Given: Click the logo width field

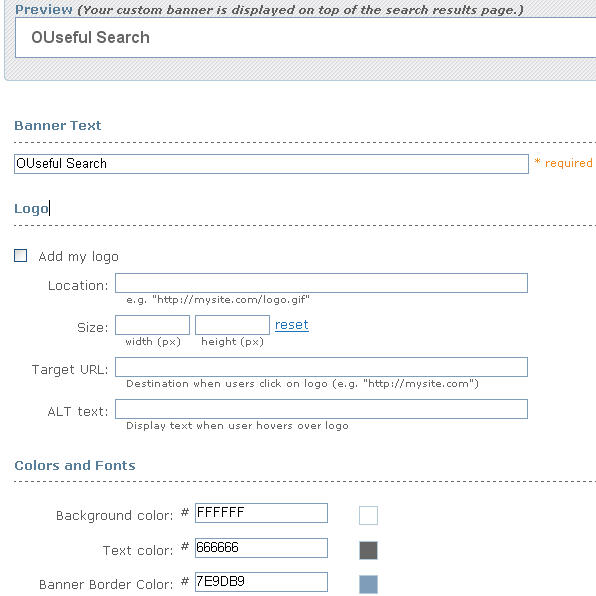Looking at the screenshot, I should (x=152, y=325).
